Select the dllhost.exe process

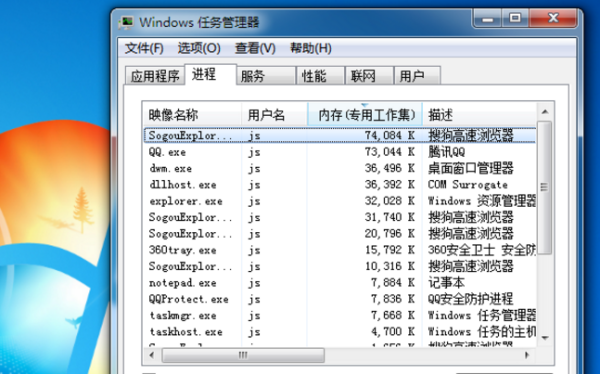click(x=340, y=185)
